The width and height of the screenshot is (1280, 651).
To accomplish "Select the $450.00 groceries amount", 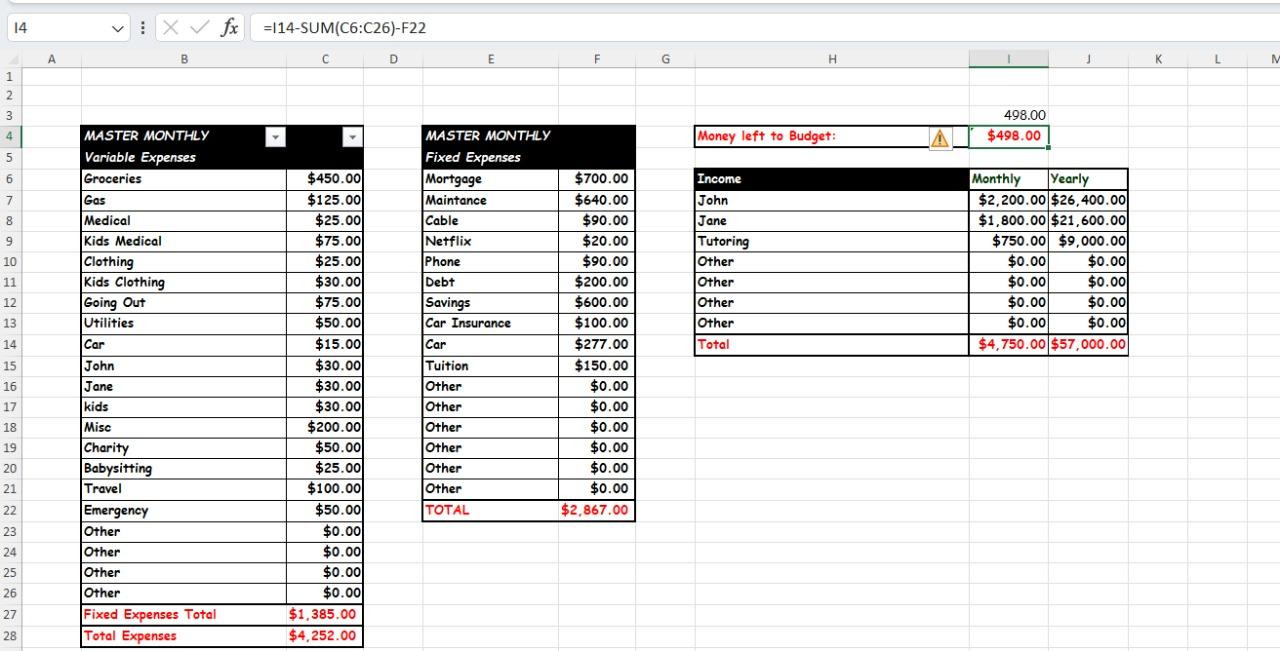I will pos(325,179).
